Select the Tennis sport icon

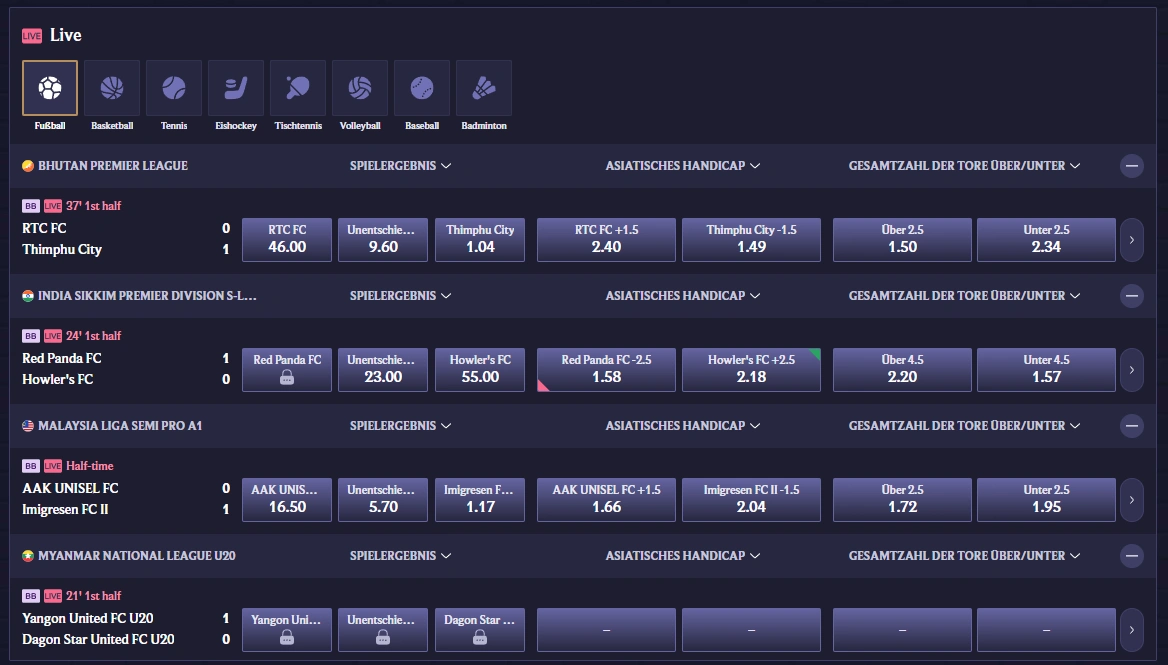point(174,88)
